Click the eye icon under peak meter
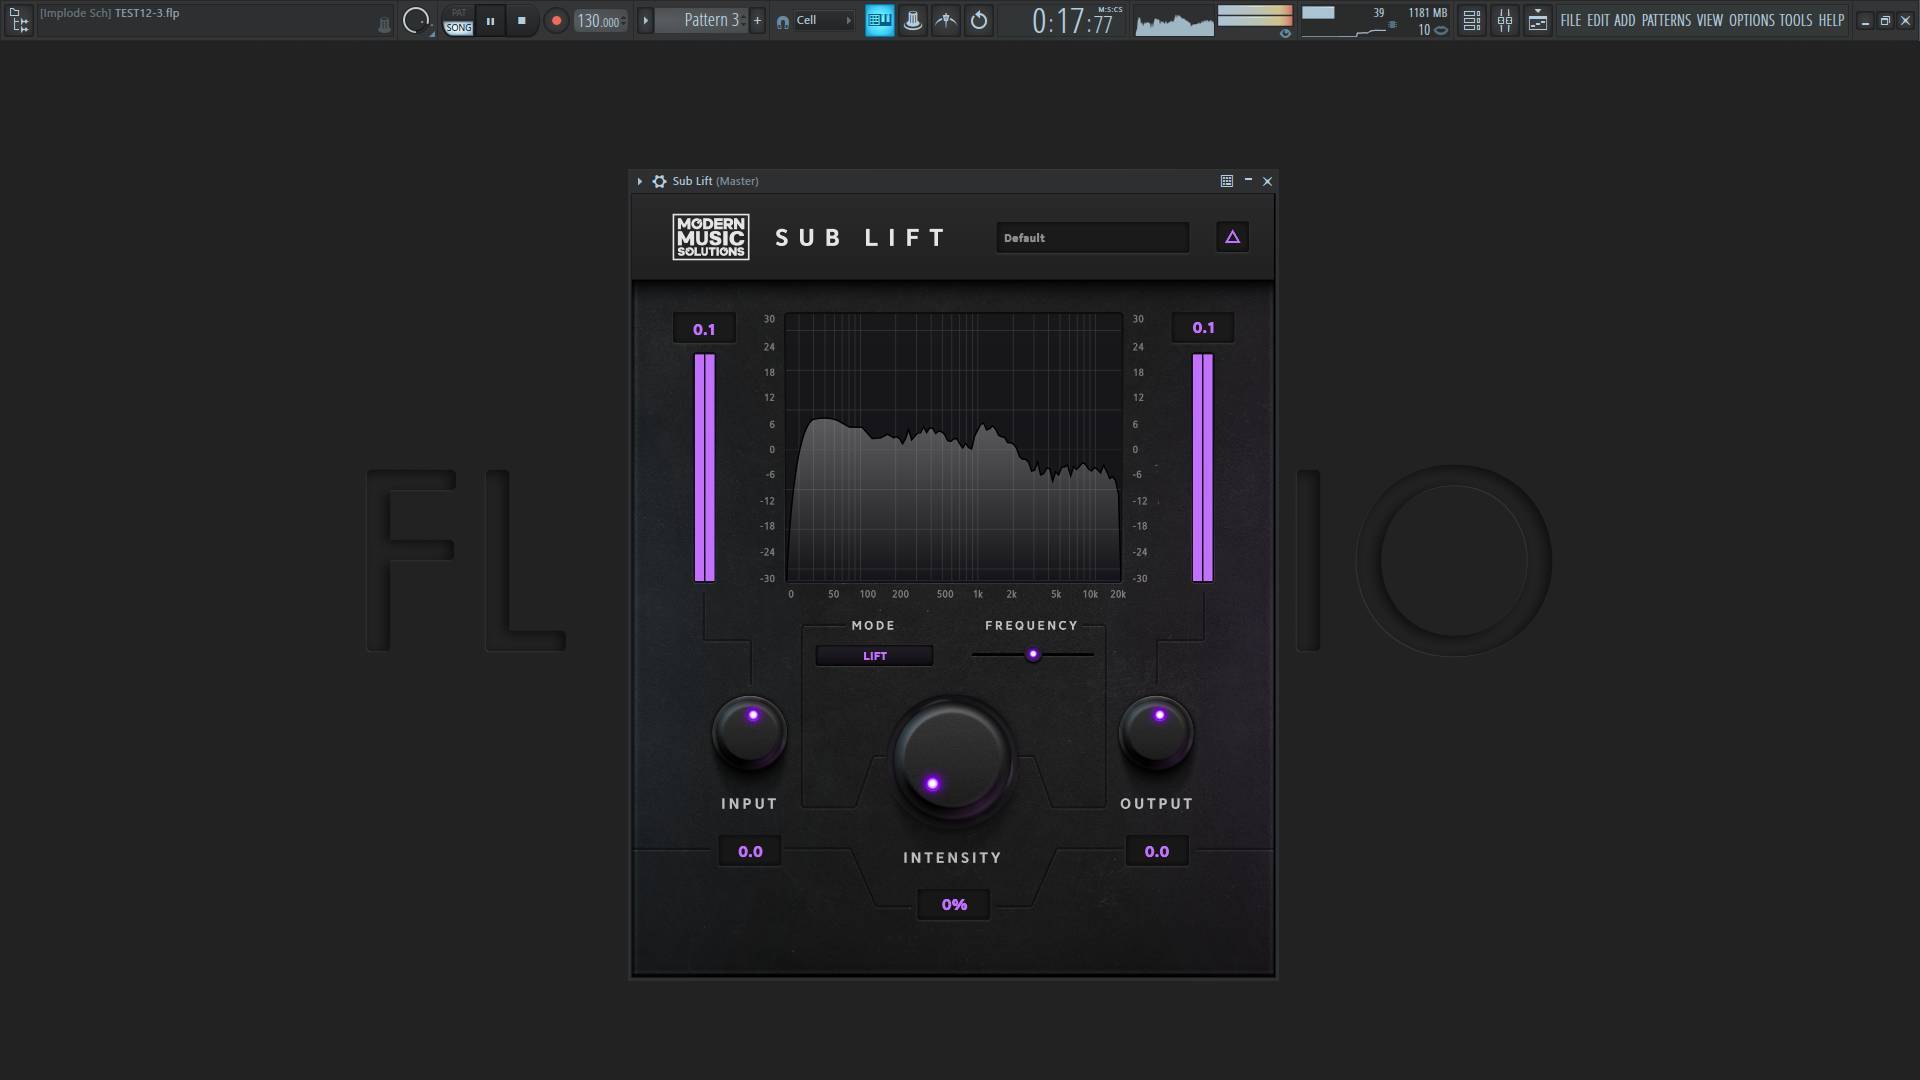This screenshot has height=1080, width=1920. coord(1285,33)
